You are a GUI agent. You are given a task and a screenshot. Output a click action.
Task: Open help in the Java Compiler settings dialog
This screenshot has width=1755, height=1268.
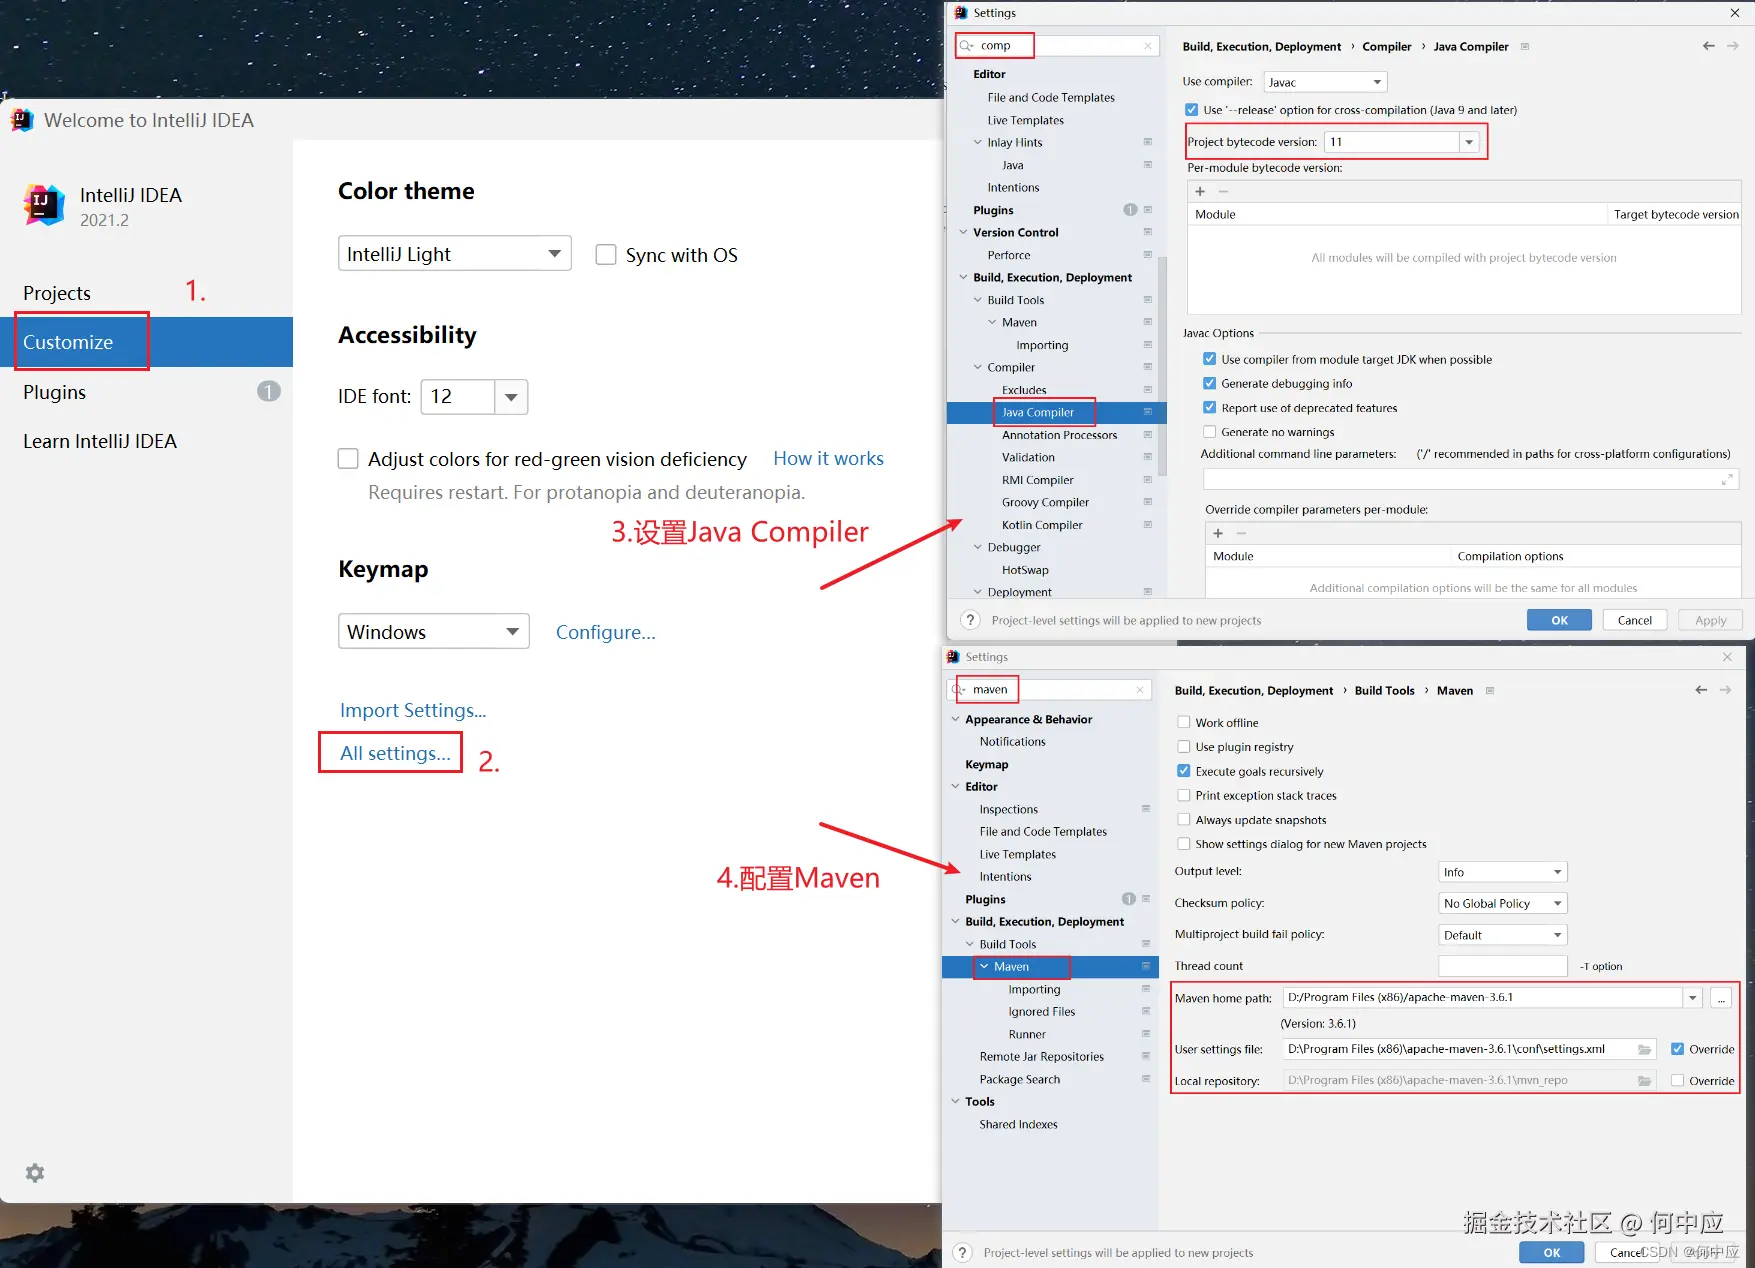(970, 620)
